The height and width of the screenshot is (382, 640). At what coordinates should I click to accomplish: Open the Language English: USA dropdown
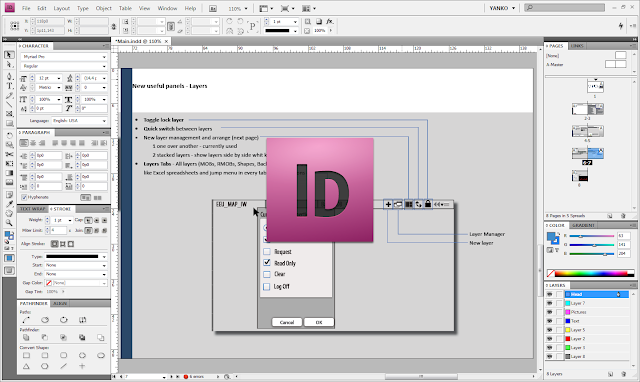coord(79,121)
